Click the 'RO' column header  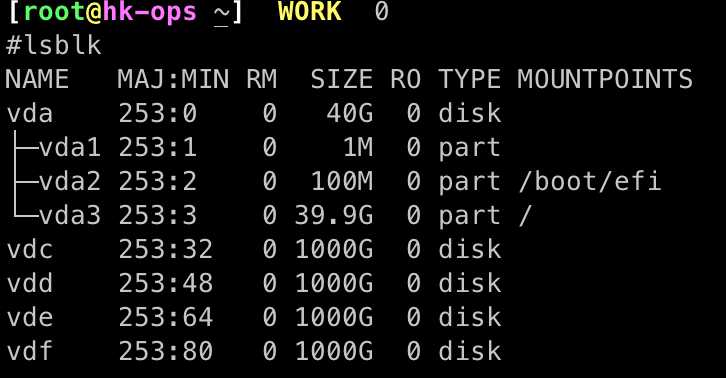click(406, 79)
